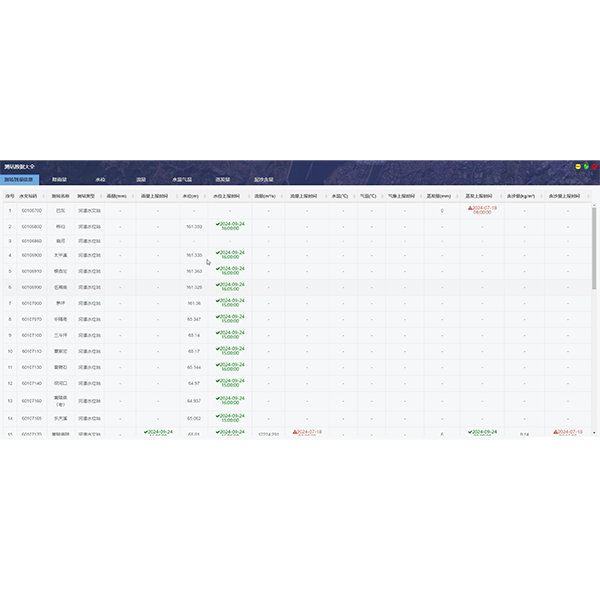
Task: Select station code 60107000 cell
Action: [32, 303]
